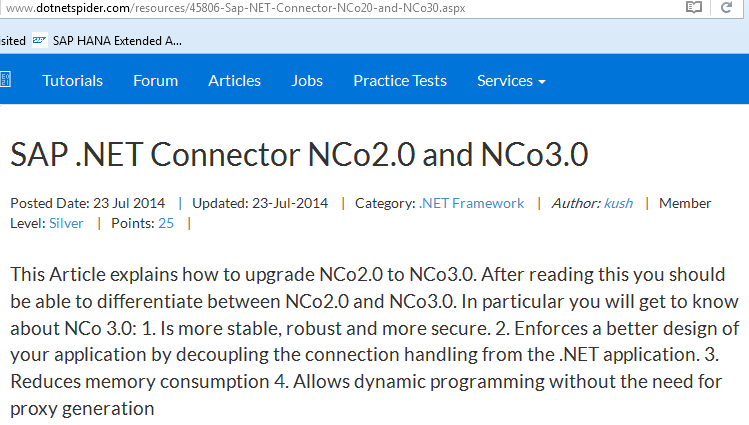Click the Updated 23-Jul-2014 text

[x=260, y=203]
